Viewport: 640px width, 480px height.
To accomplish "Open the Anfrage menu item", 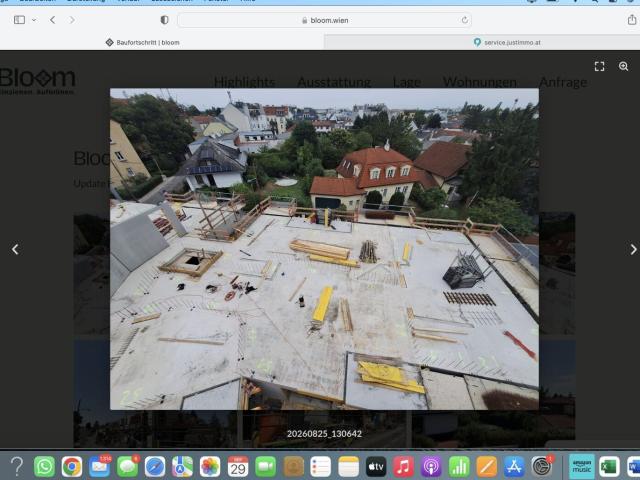I will [x=563, y=82].
